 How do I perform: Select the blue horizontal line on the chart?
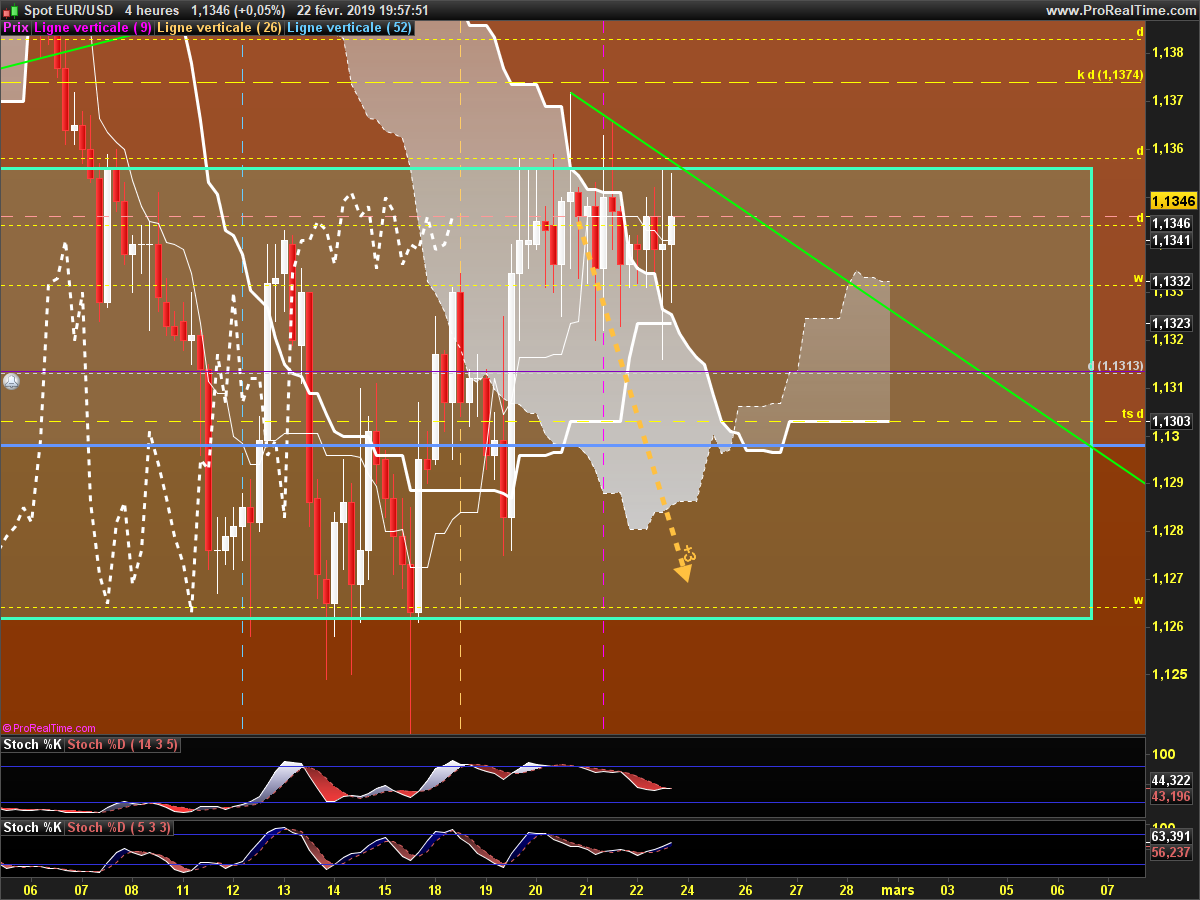tap(572, 445)
